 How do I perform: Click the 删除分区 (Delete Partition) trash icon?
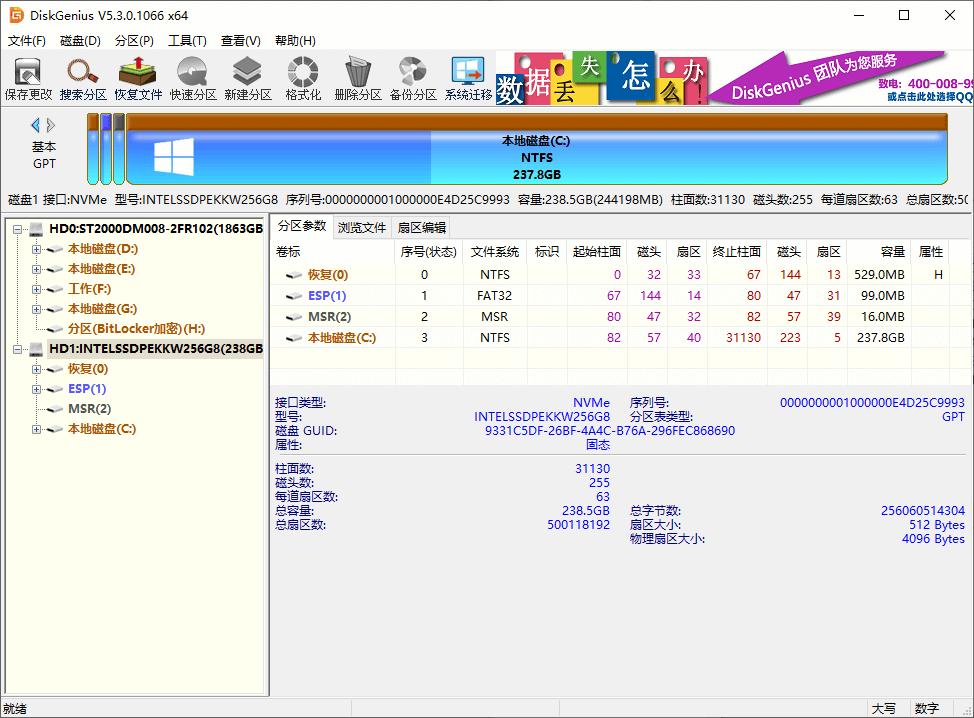[357, 78]
